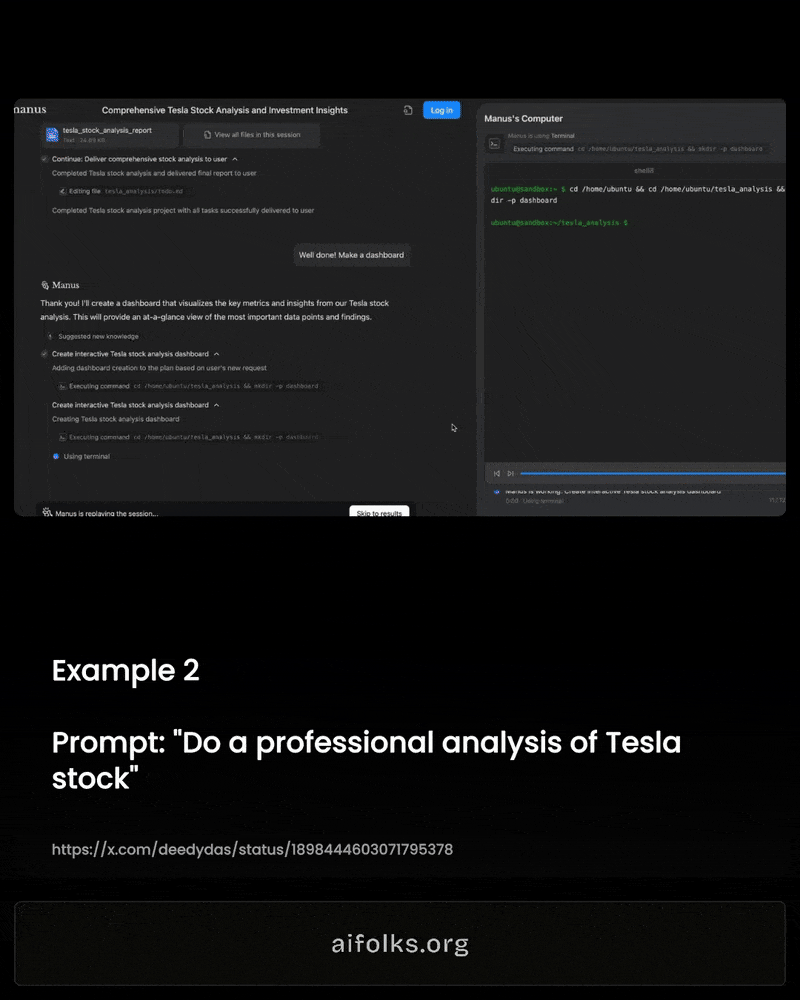Click Skip to results button
Screen dimensions: 800x1000
tap(379, 513)
